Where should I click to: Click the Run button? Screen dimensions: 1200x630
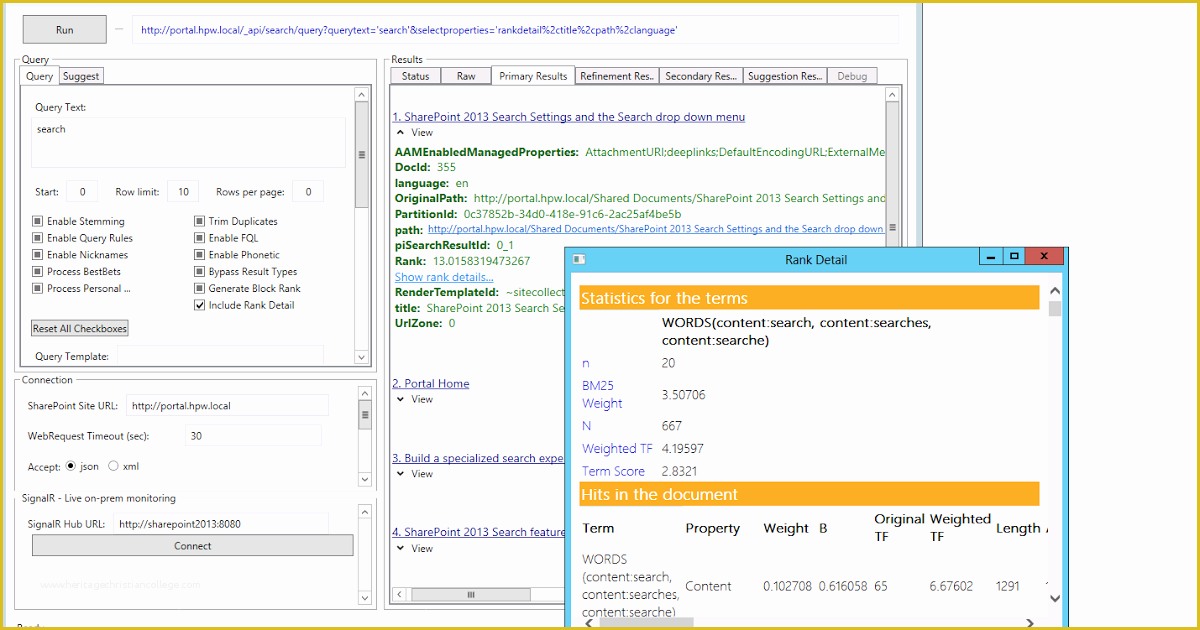[64, 30]
